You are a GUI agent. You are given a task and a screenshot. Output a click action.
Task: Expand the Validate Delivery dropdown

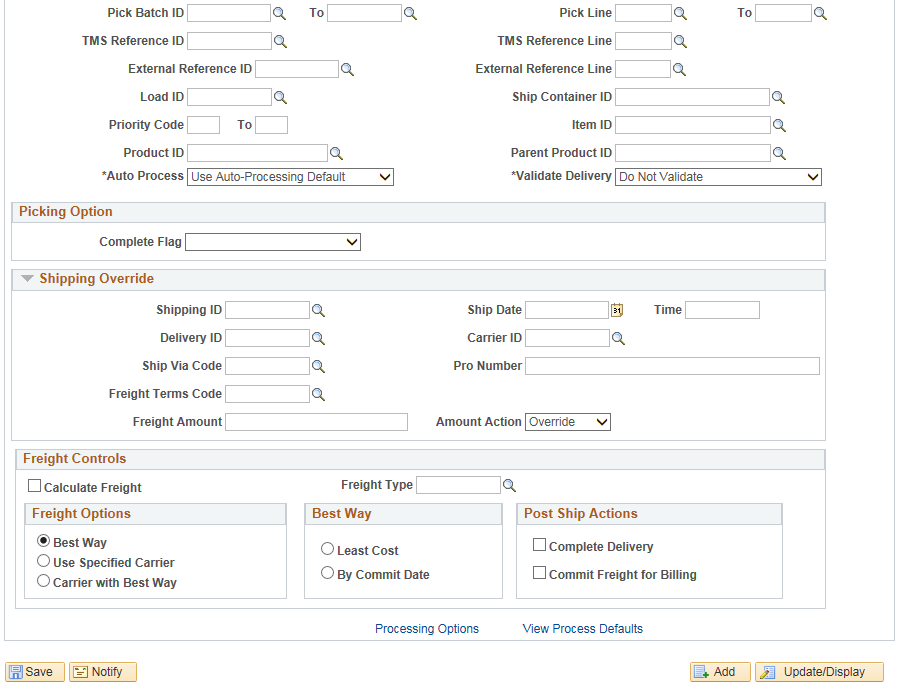coord(718,177)
